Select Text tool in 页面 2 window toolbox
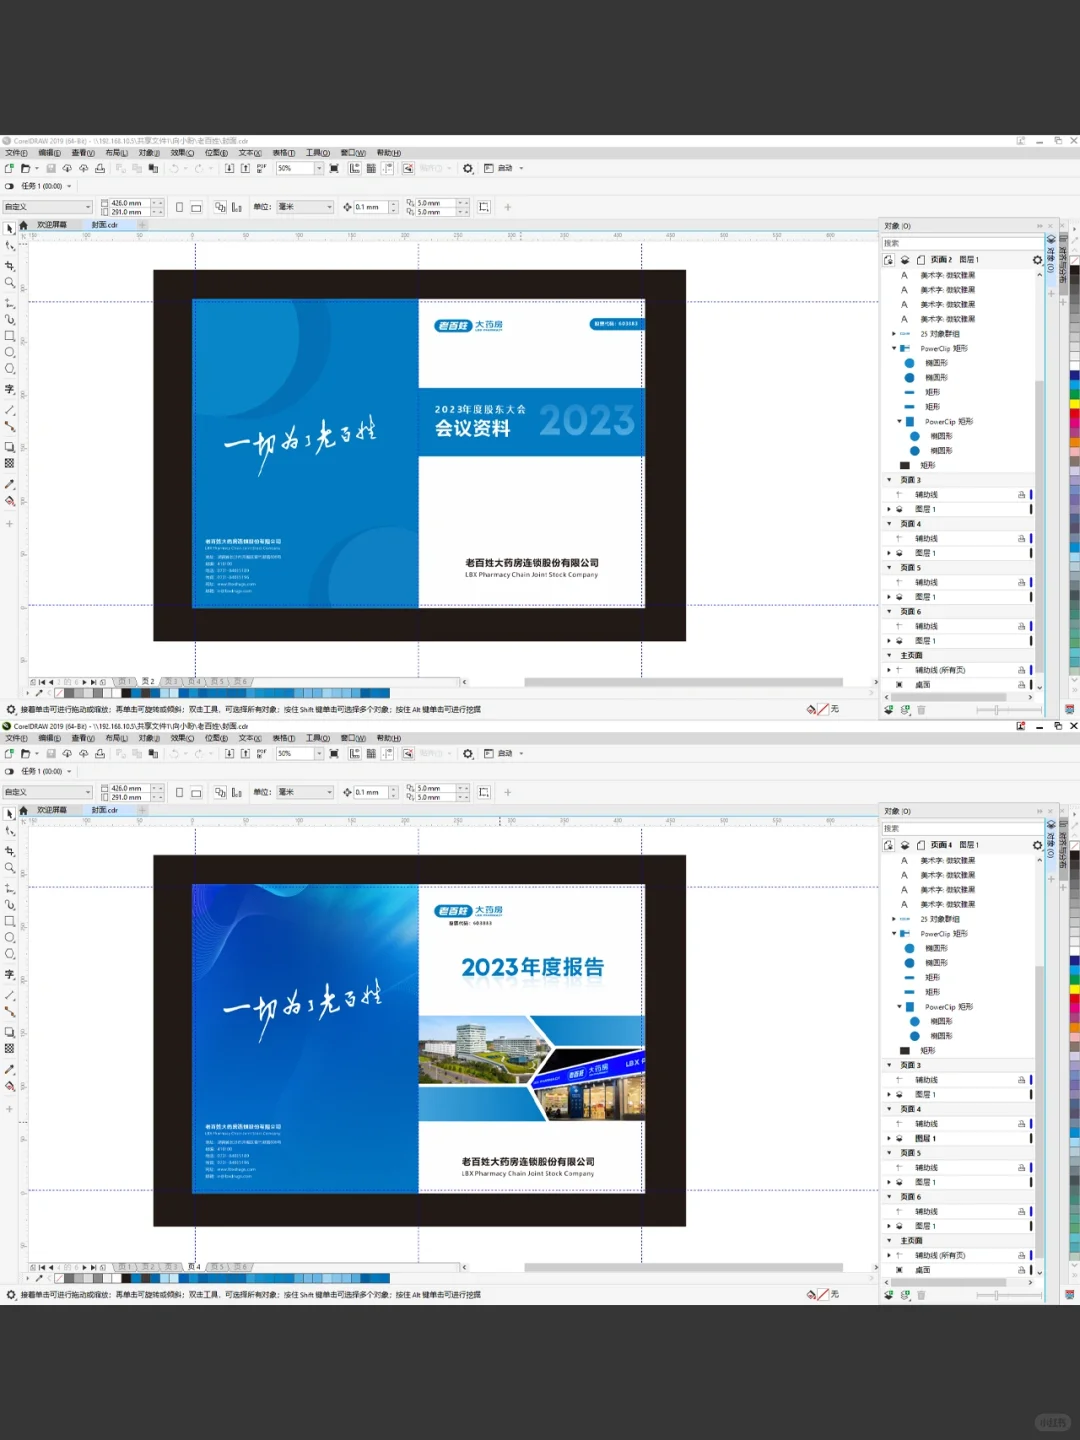 pos(10,389)
